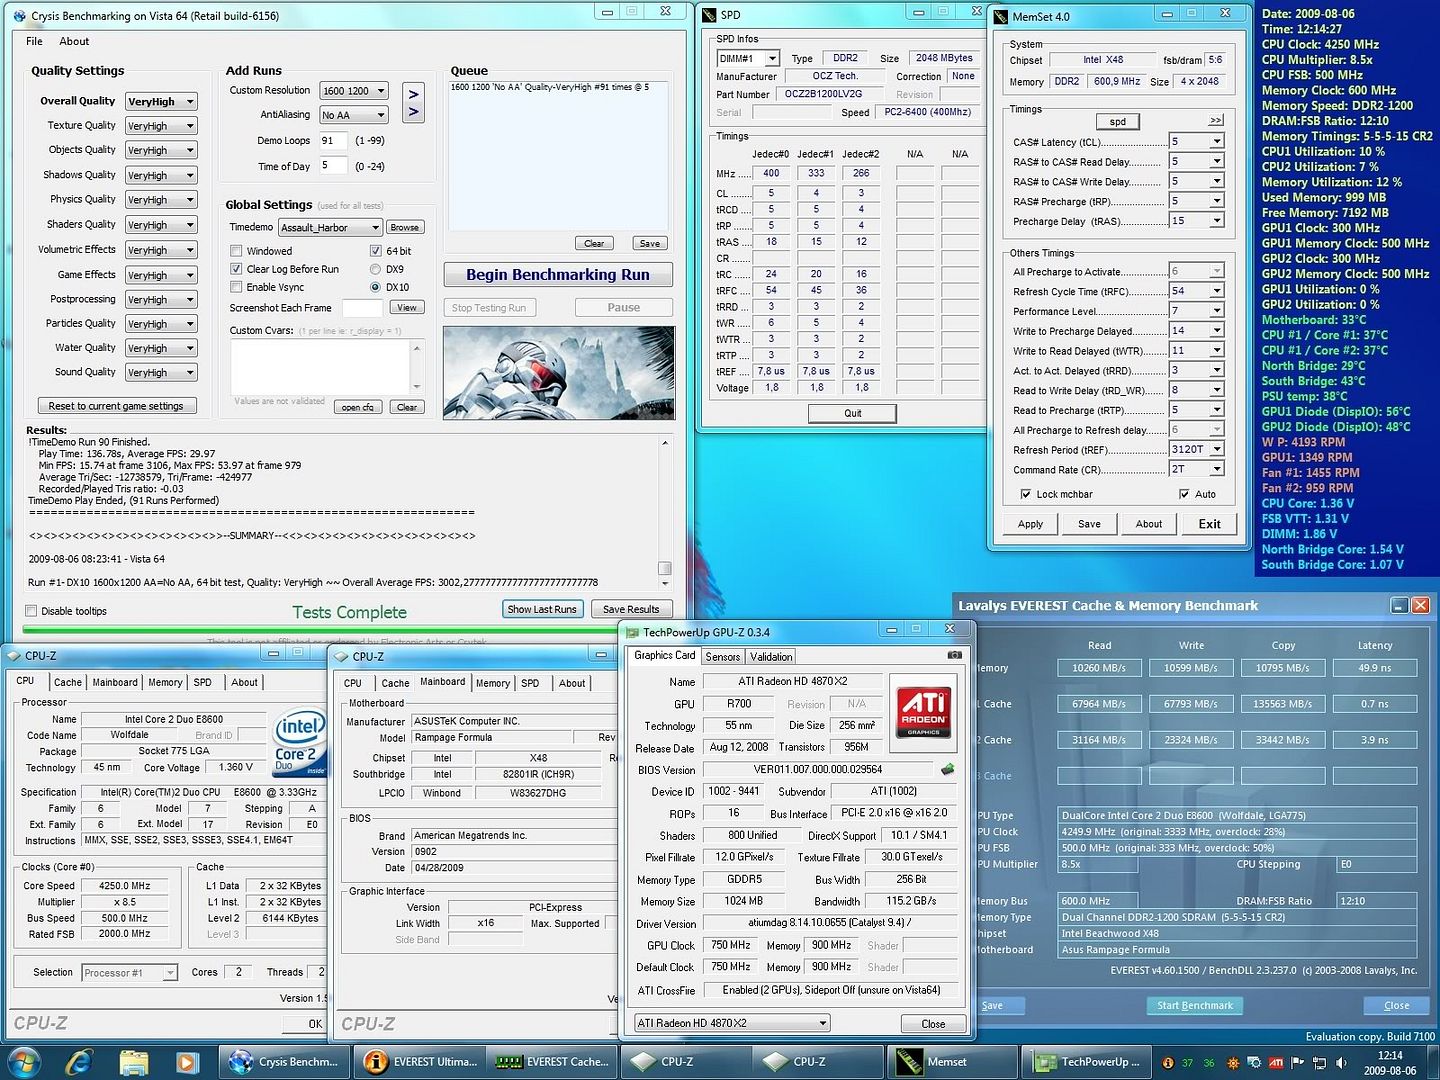1440x1080 pixels.
Task: Open the Overall Quality dropdown
Action: point(161,101)
